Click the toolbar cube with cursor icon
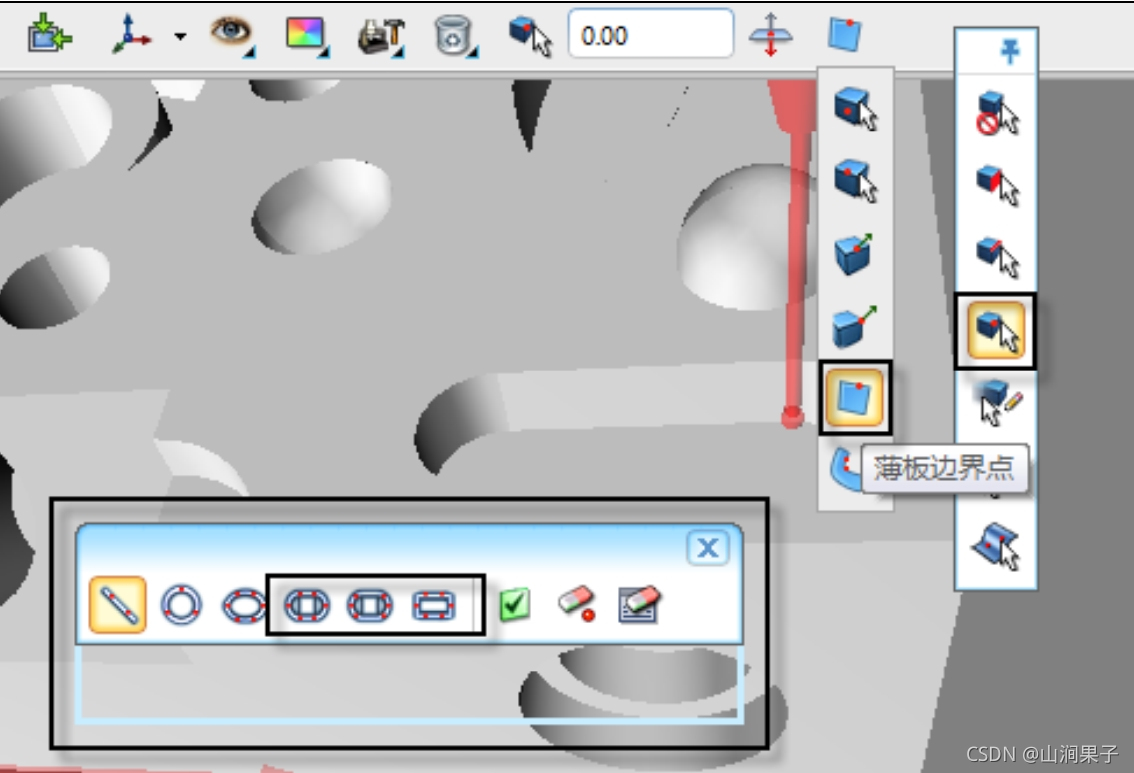This screenshot has height=773, width=1134. coord(529,35)
